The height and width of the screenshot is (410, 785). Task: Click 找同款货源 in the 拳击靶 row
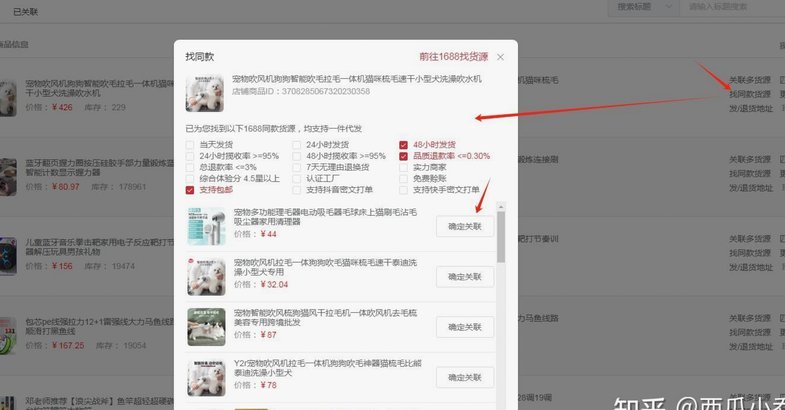click(749, 253)
